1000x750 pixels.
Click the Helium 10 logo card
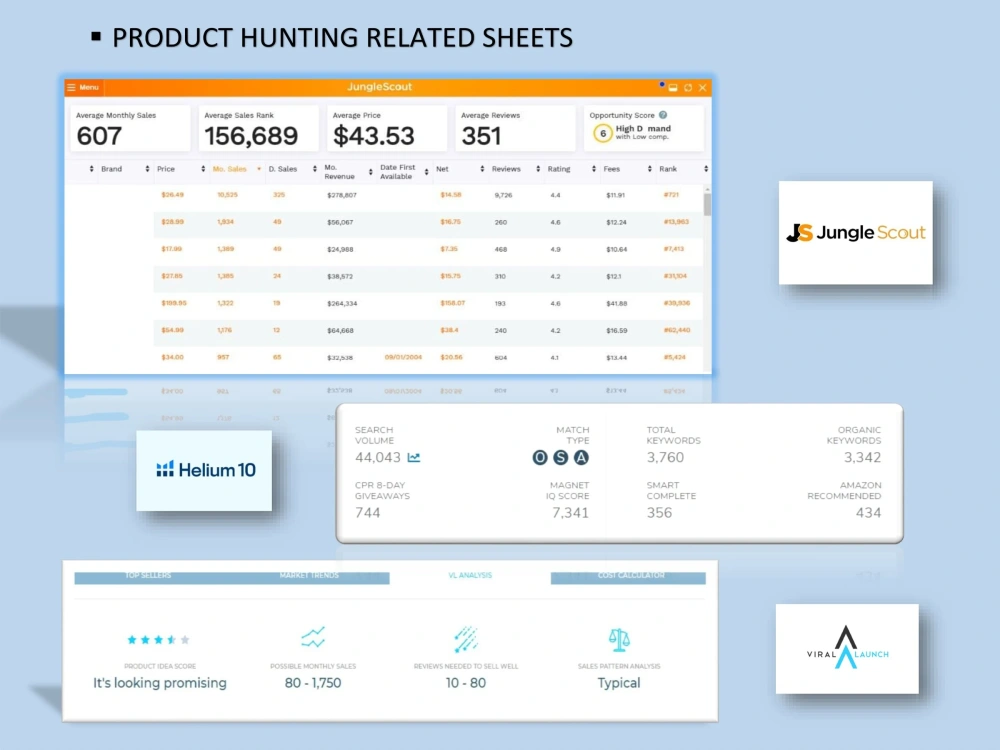tap(204, 471)
